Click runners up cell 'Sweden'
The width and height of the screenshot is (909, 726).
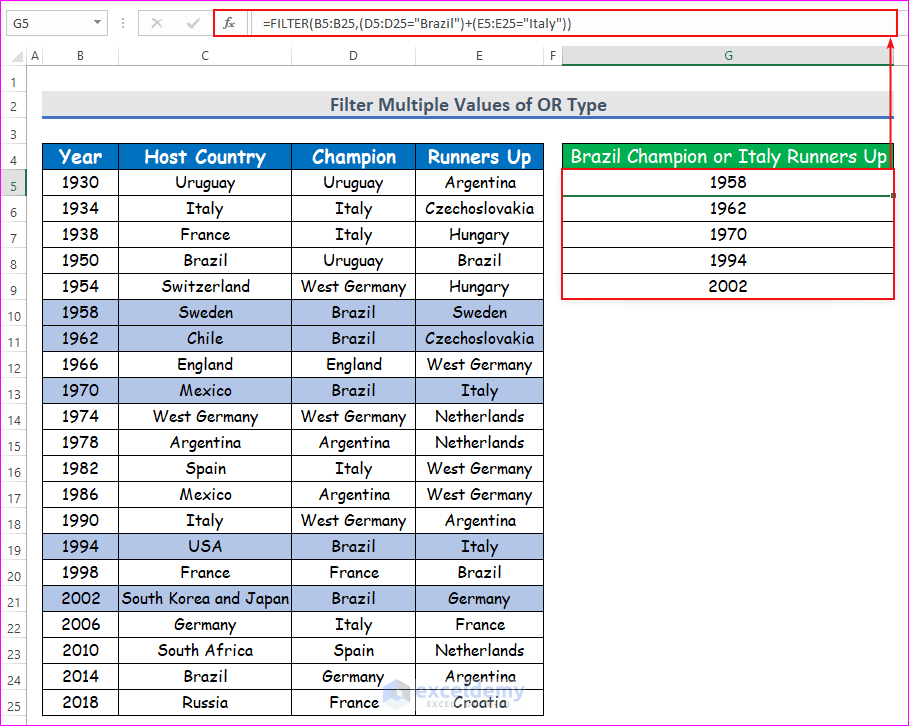[x=479, y=313]
